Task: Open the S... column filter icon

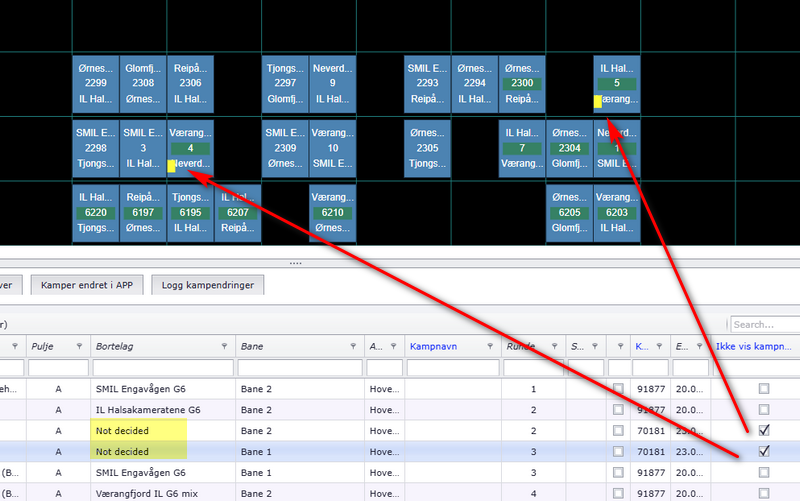Action: click(x=594, y=346)
